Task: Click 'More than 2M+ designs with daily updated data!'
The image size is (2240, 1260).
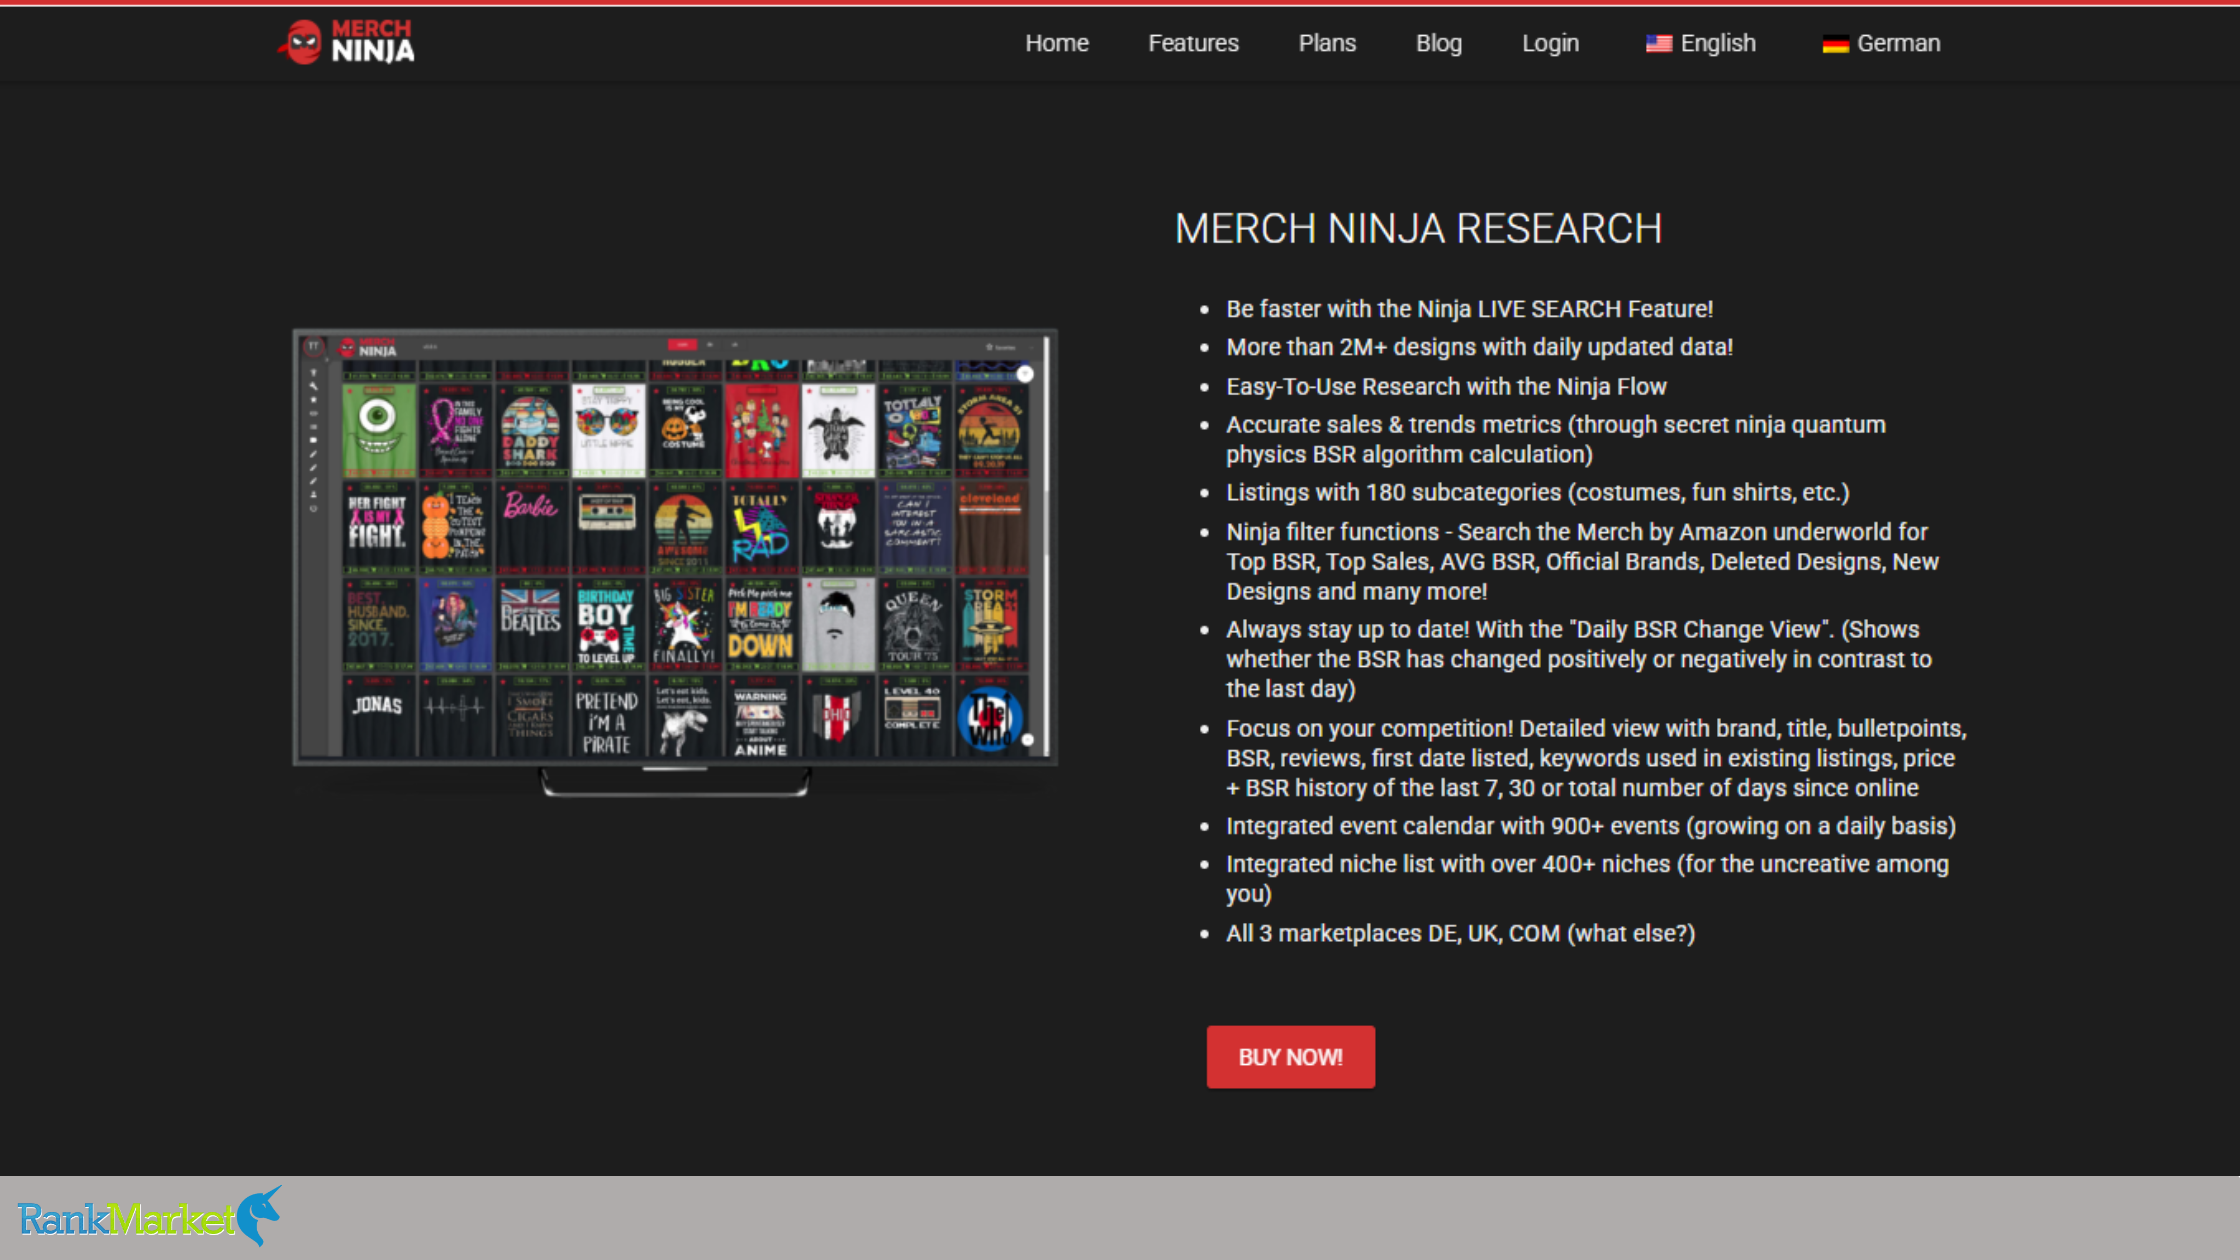Action: (1479, 347)
